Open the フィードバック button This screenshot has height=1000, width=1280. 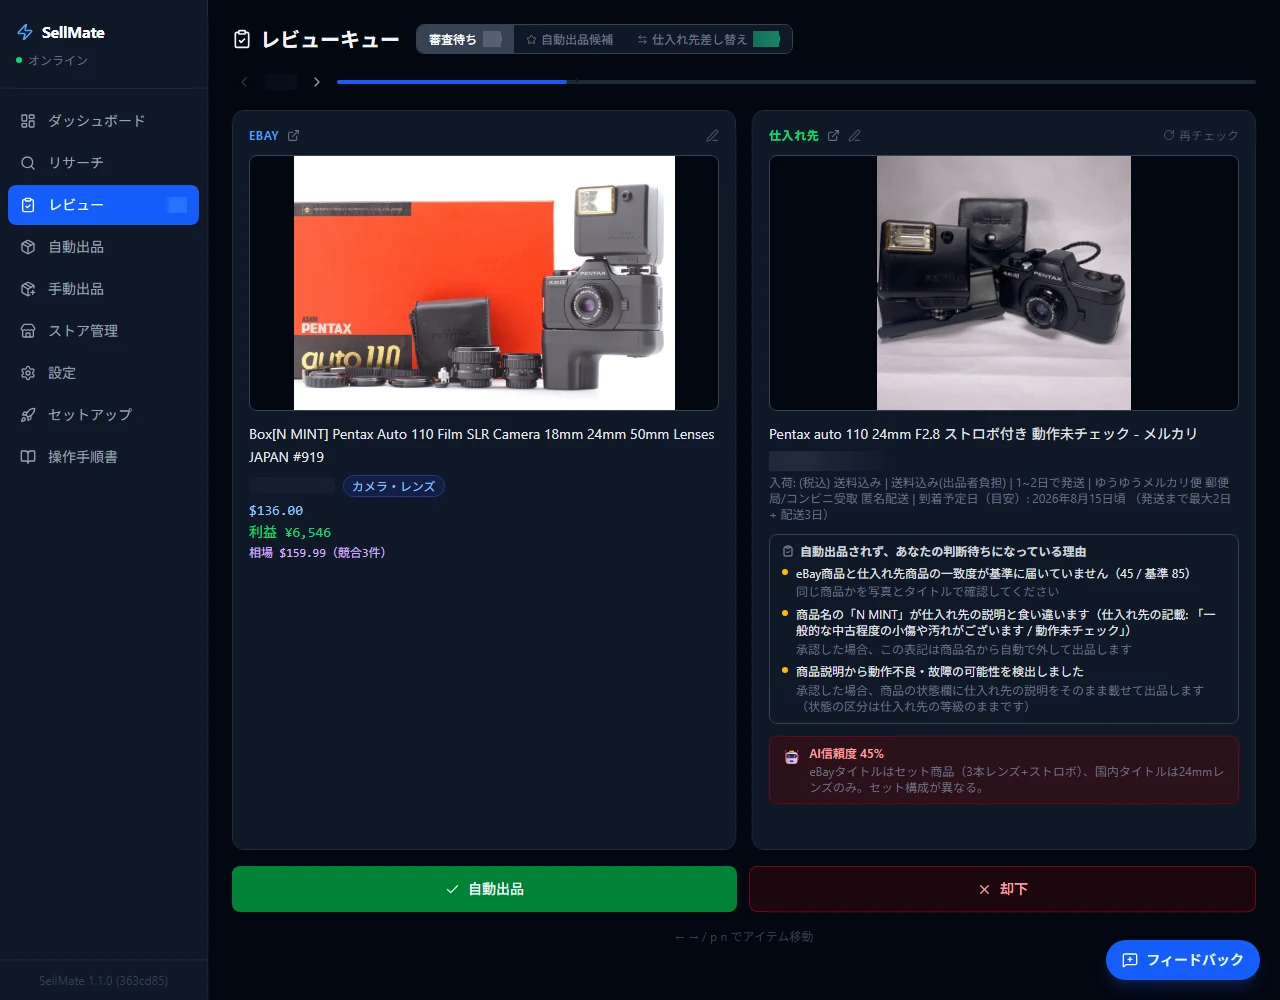coord(1183,960)
